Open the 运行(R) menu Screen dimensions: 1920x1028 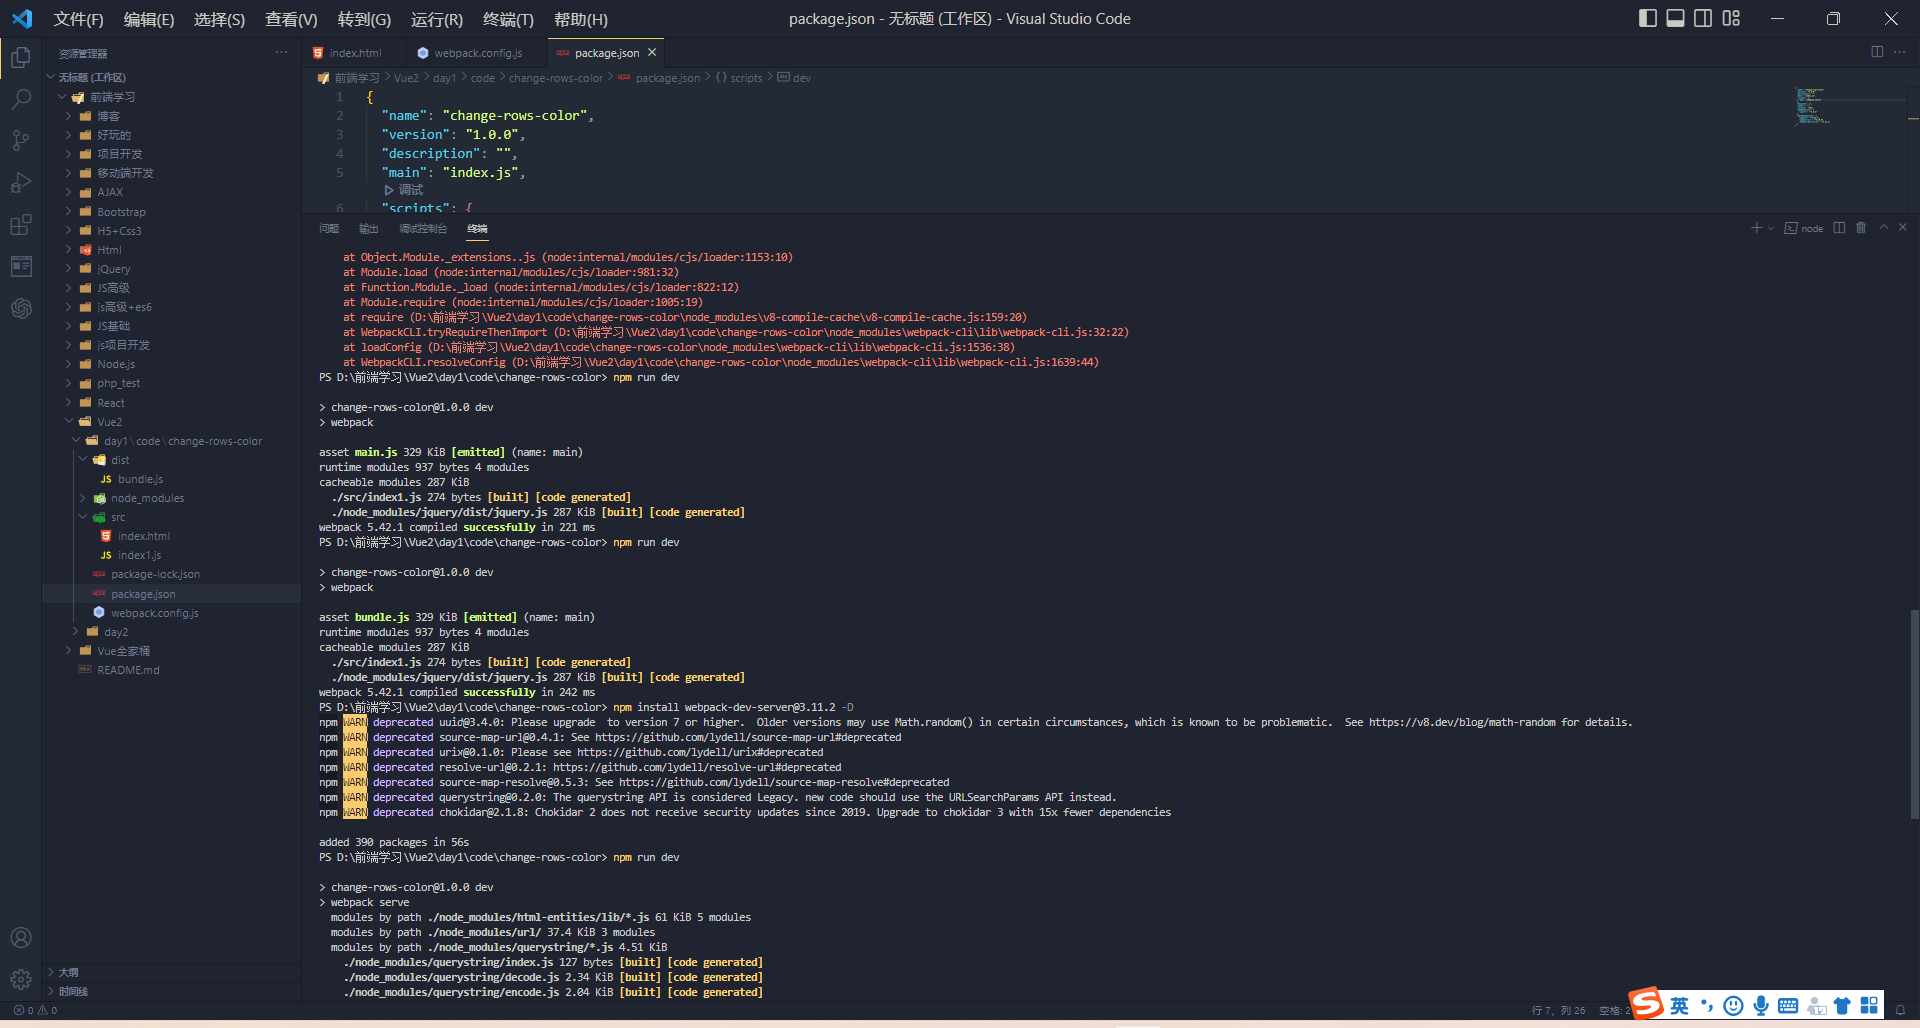click(x=436, y=19)
